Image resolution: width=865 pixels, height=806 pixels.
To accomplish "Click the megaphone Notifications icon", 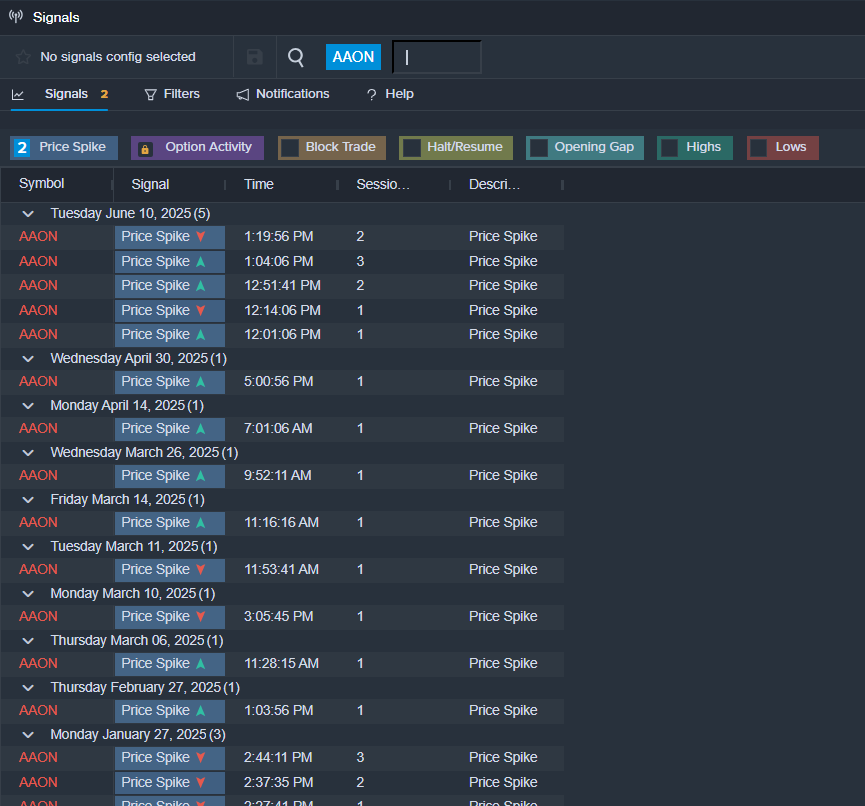I will click(x=243, y=95).
